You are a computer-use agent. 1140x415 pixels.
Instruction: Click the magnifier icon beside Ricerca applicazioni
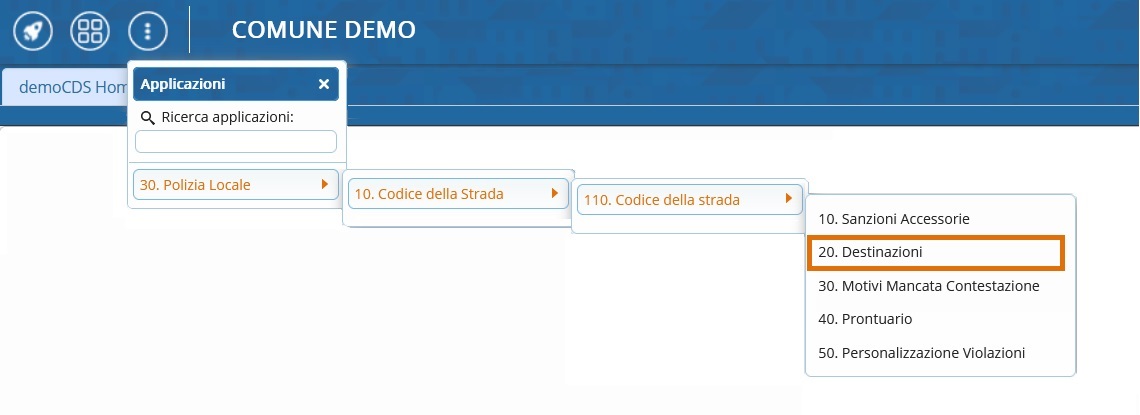[148, 118]
